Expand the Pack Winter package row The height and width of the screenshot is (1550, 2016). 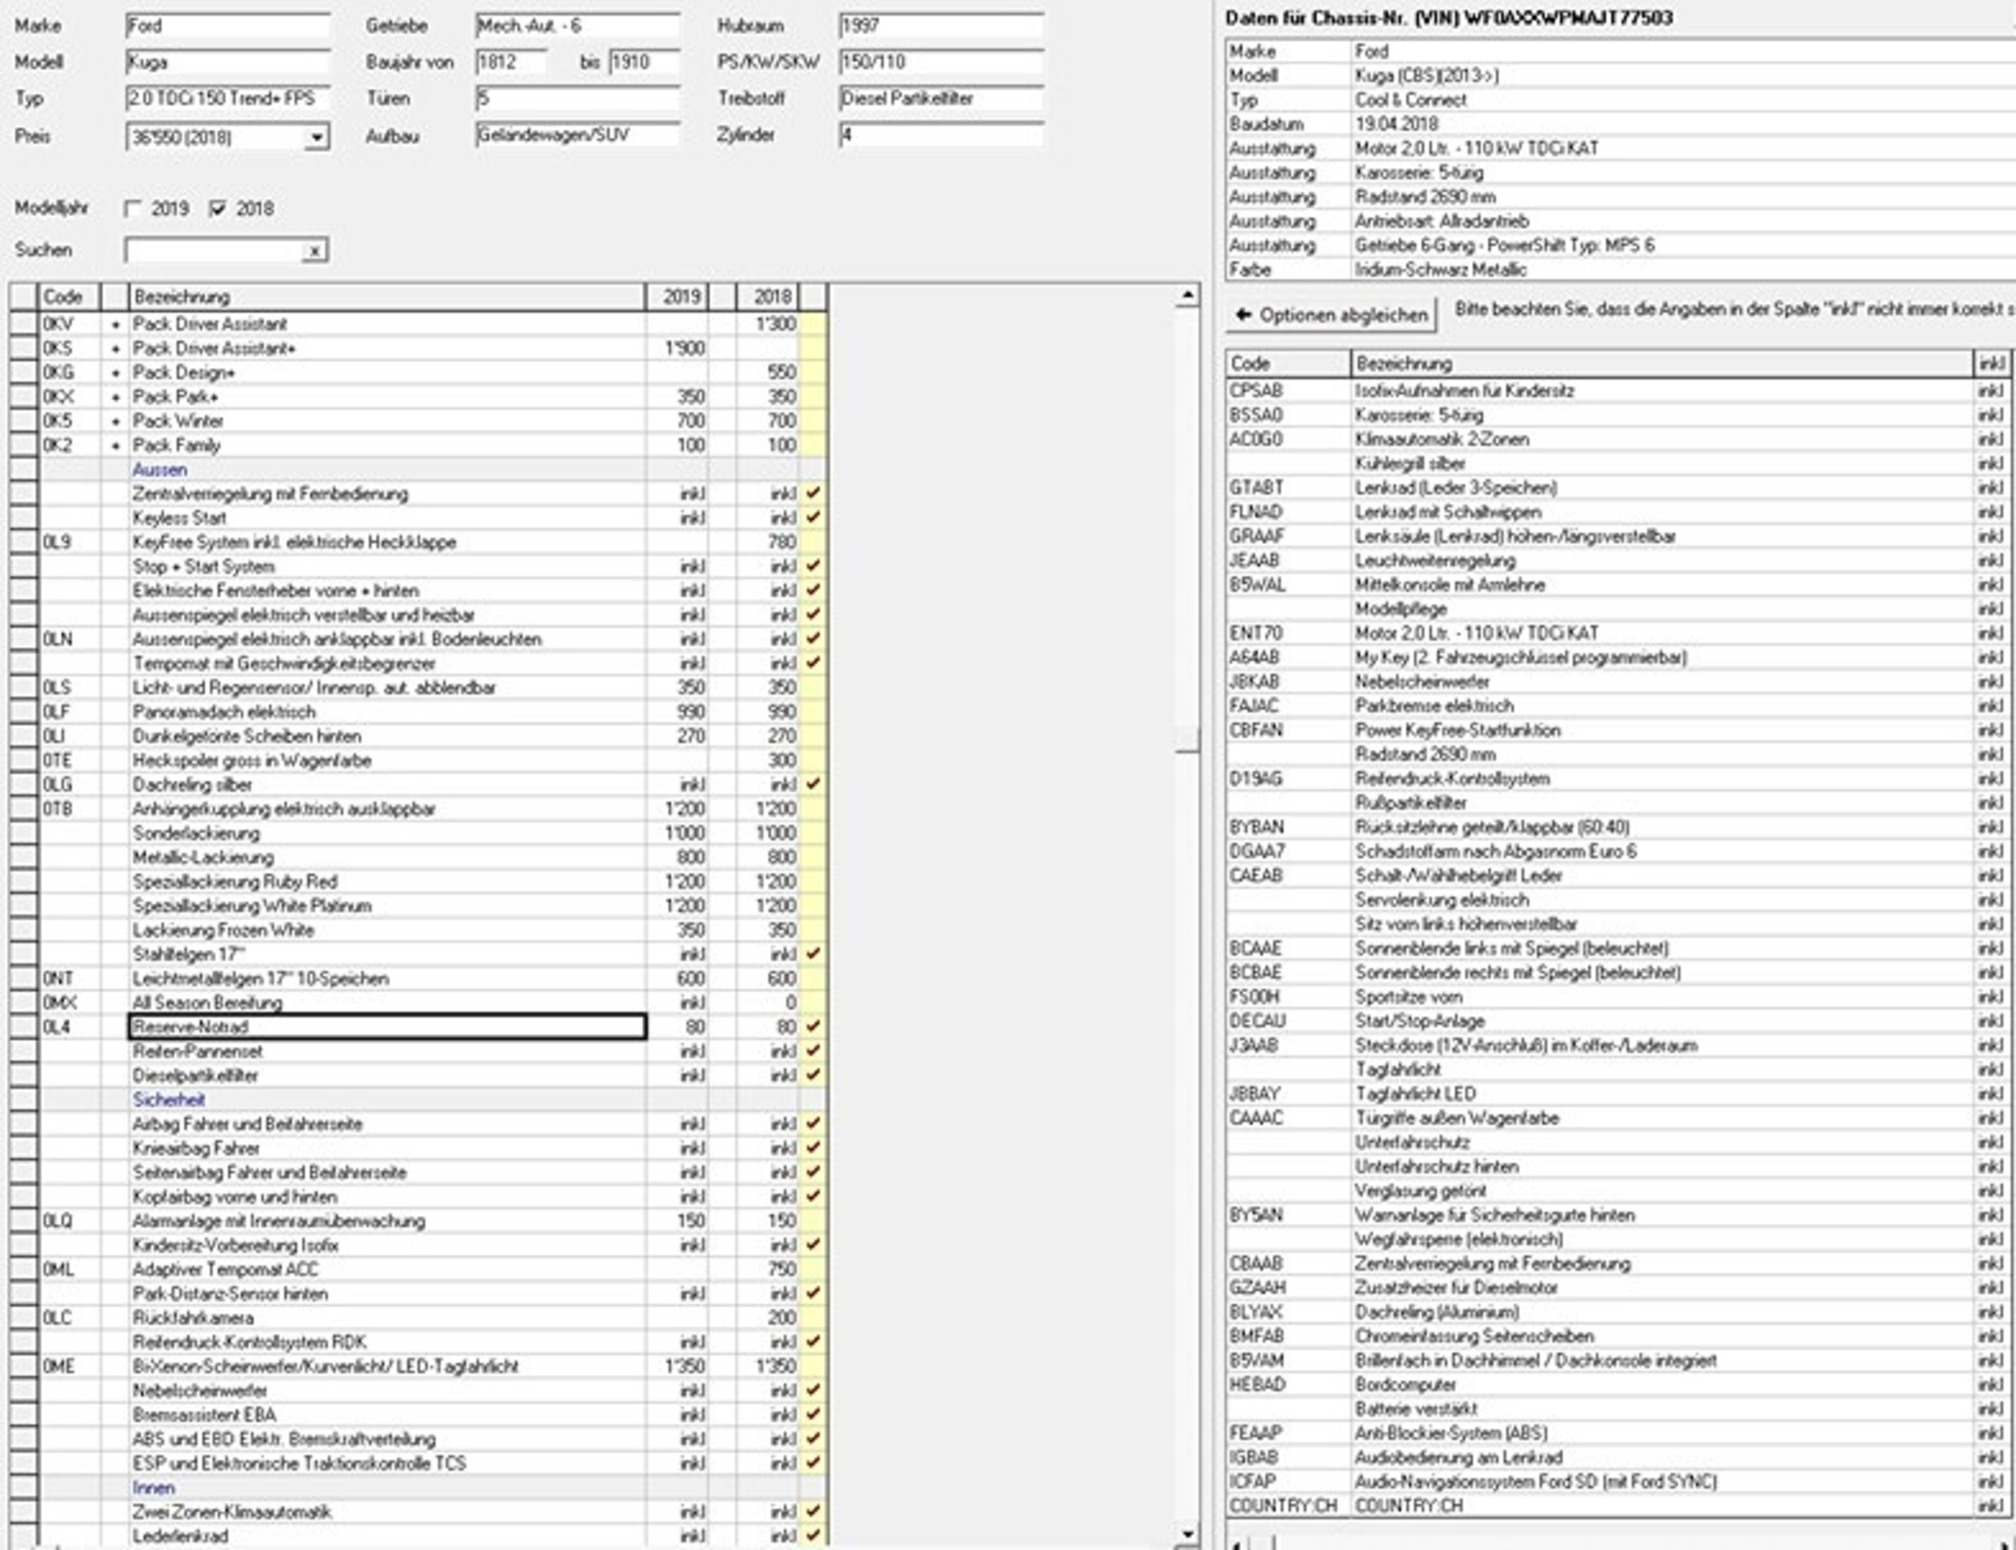[115, 421]
